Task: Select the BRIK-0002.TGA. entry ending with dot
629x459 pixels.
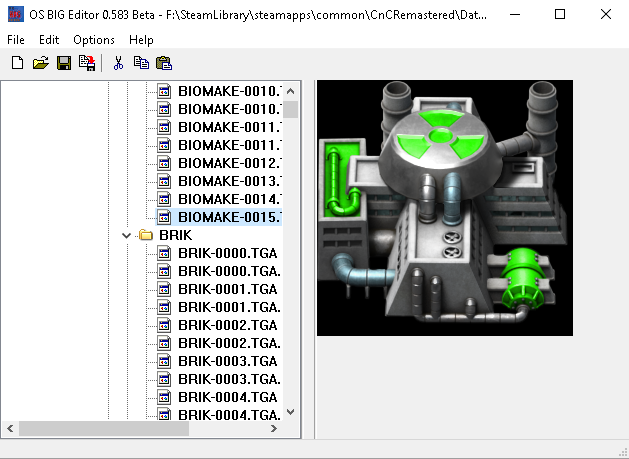Action: 229,343
